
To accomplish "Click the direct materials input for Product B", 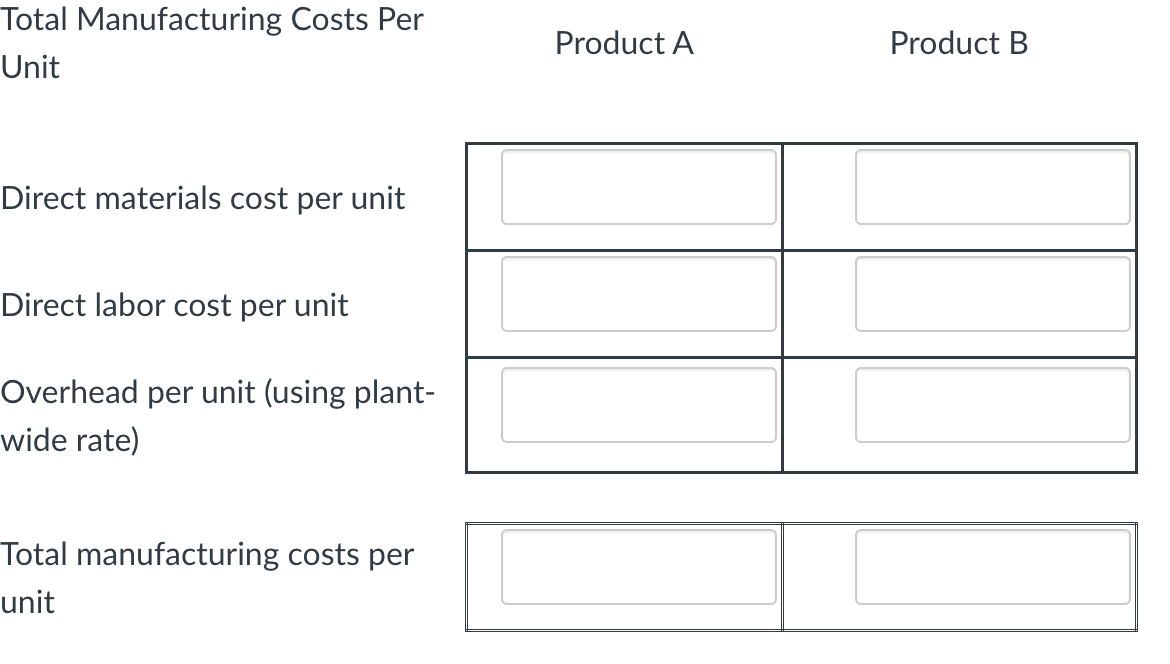I will tap(993, 188).
